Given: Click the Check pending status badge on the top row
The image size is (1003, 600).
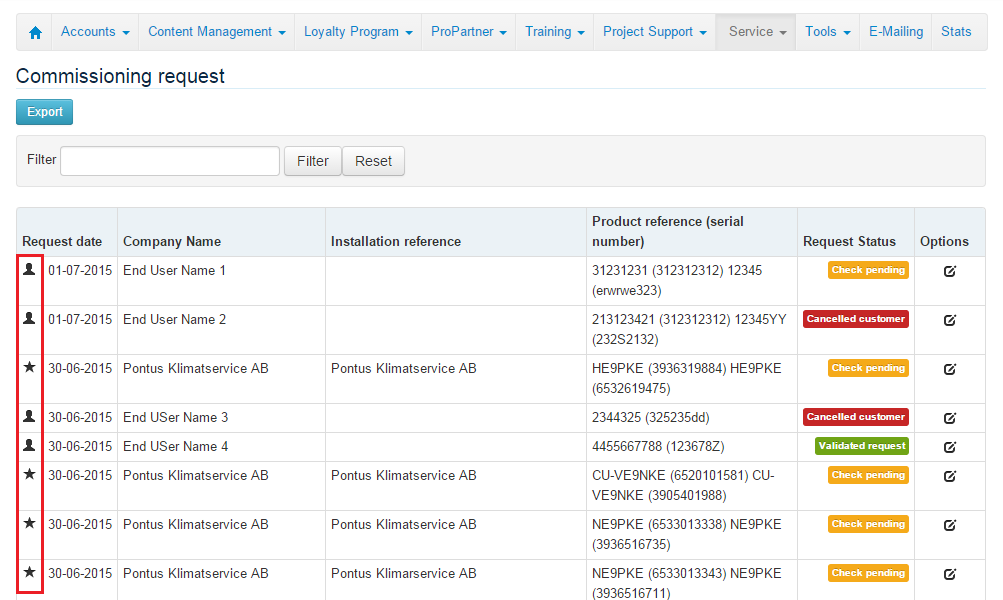Looking at the screenshot, I should pos(868,270).
